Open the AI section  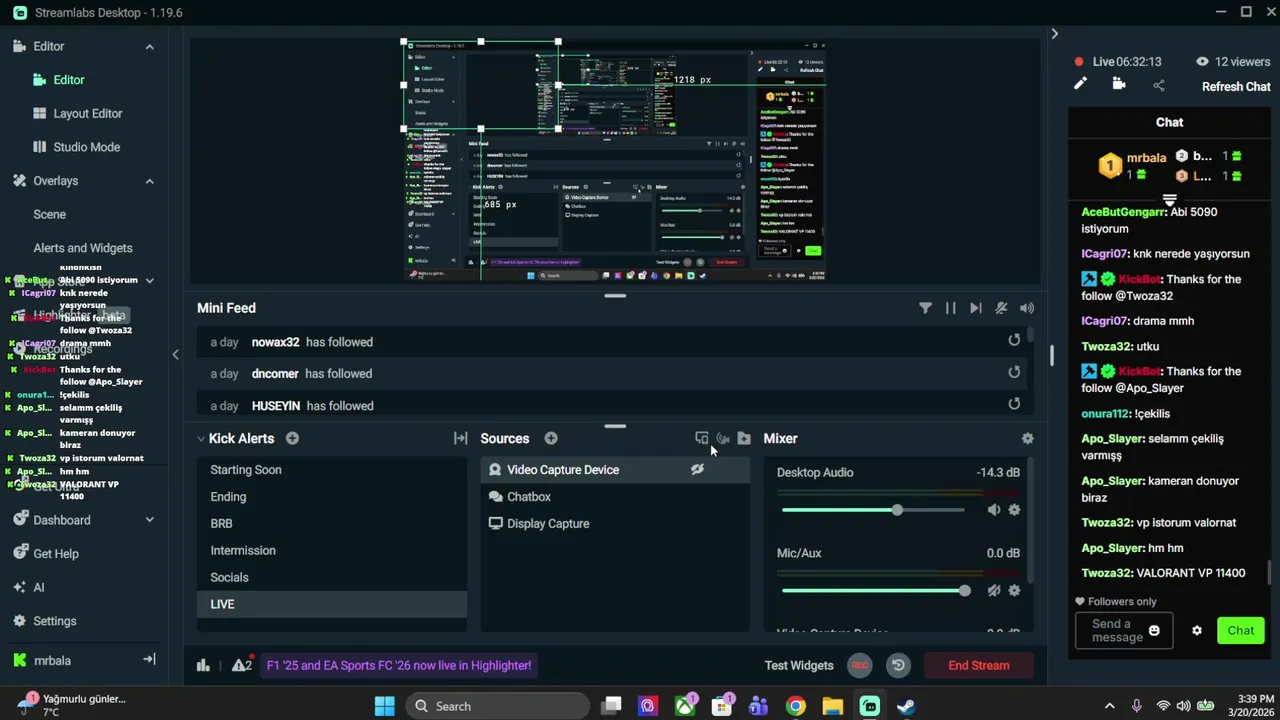tap(38, 588)
